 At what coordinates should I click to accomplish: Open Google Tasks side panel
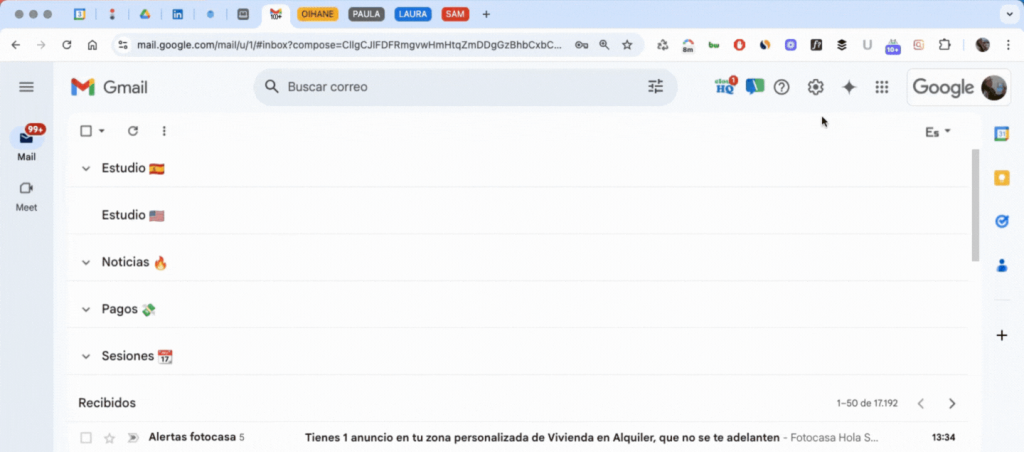(x=1001, y=221)
